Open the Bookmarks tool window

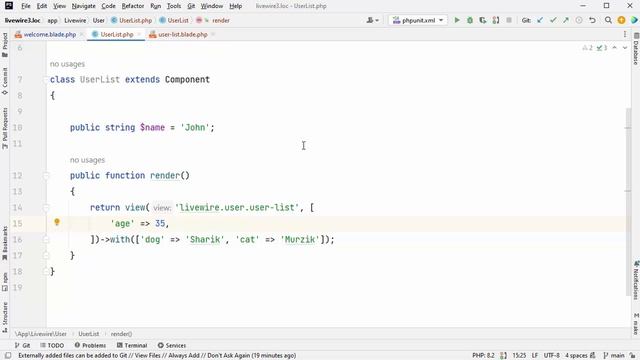pos(5,243)
